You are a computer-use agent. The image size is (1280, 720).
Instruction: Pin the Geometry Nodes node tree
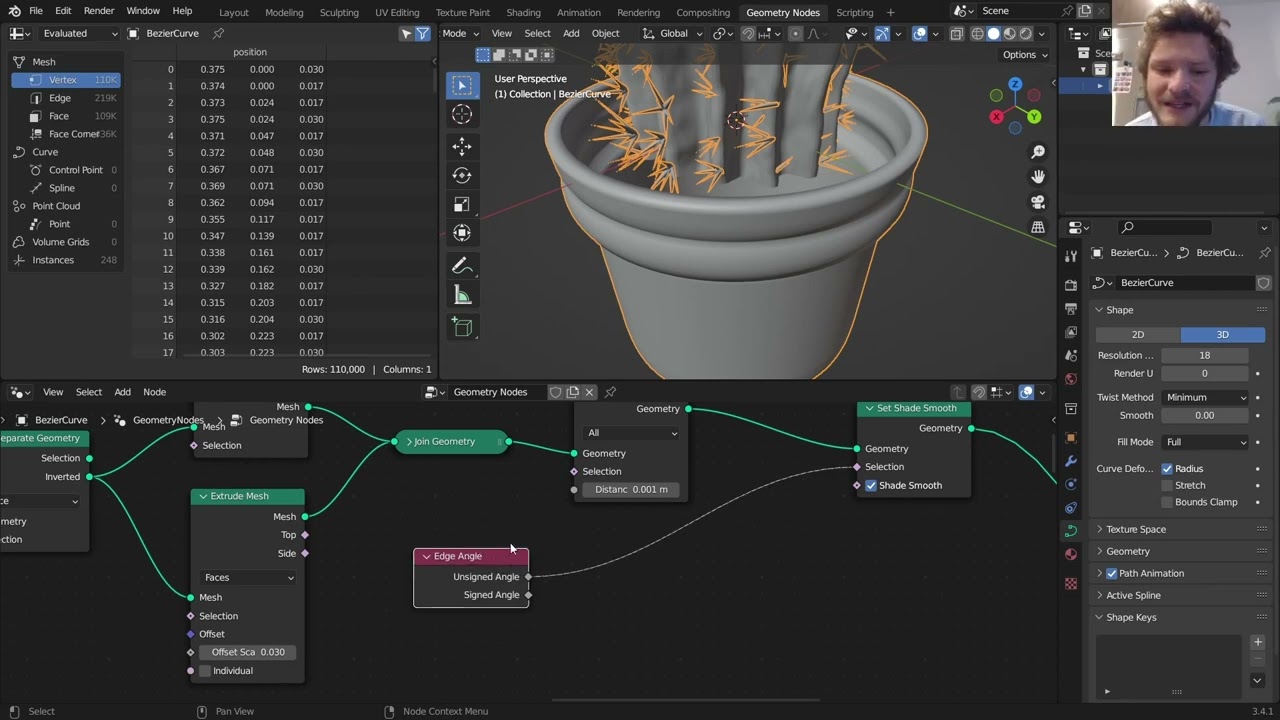(x=610, y=392)
